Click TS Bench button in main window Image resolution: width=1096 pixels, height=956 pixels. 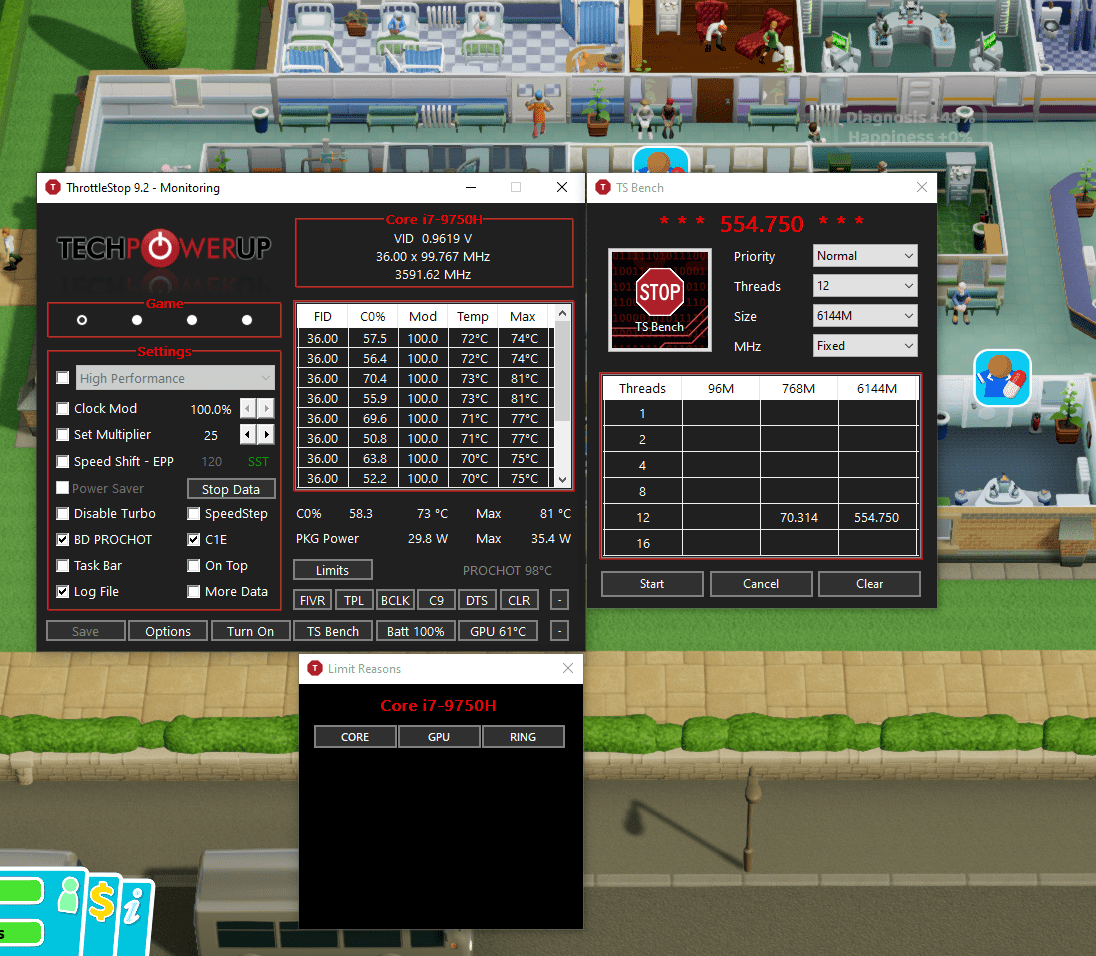pos(333,631)
